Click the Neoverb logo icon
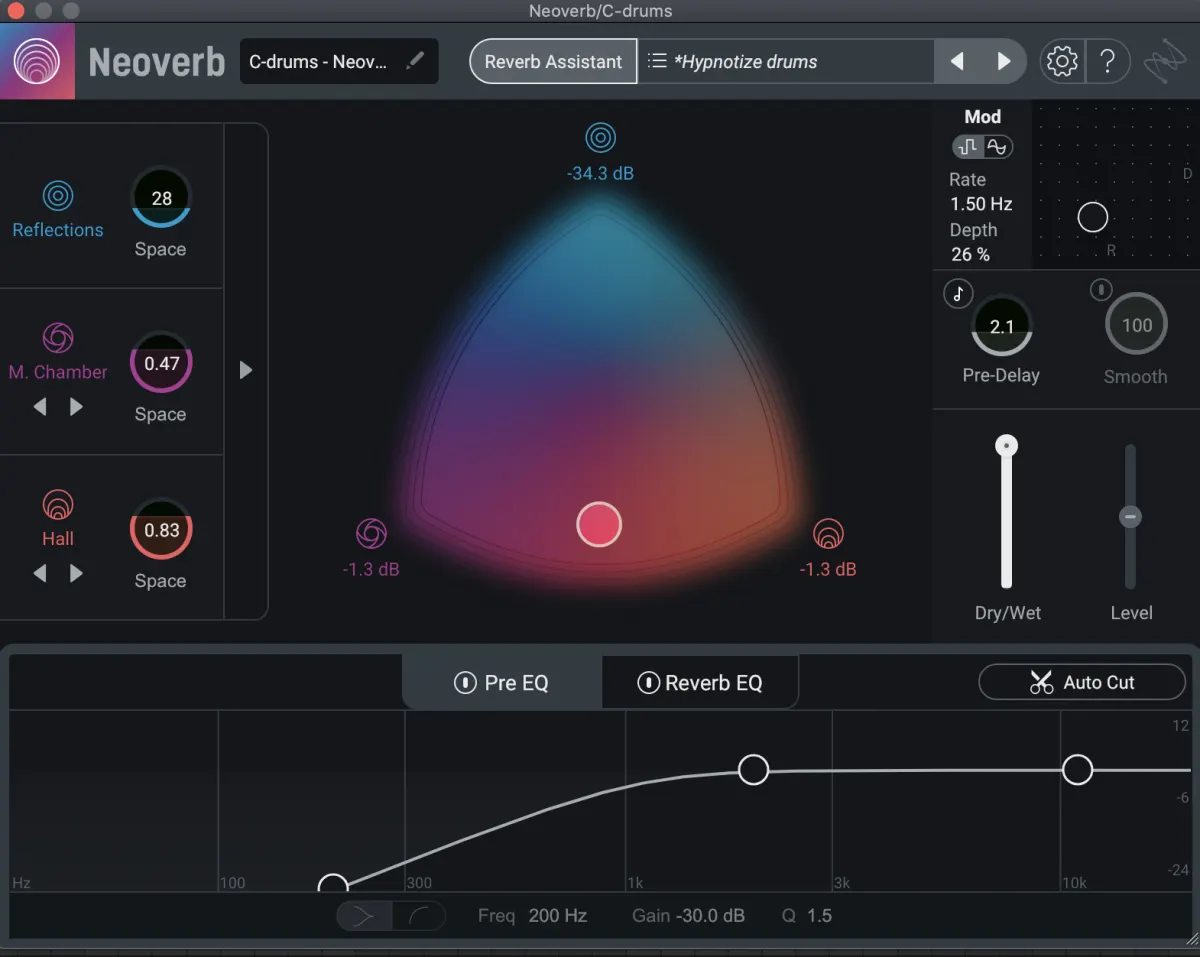1200x957 pixels. (x=37, y=61)
